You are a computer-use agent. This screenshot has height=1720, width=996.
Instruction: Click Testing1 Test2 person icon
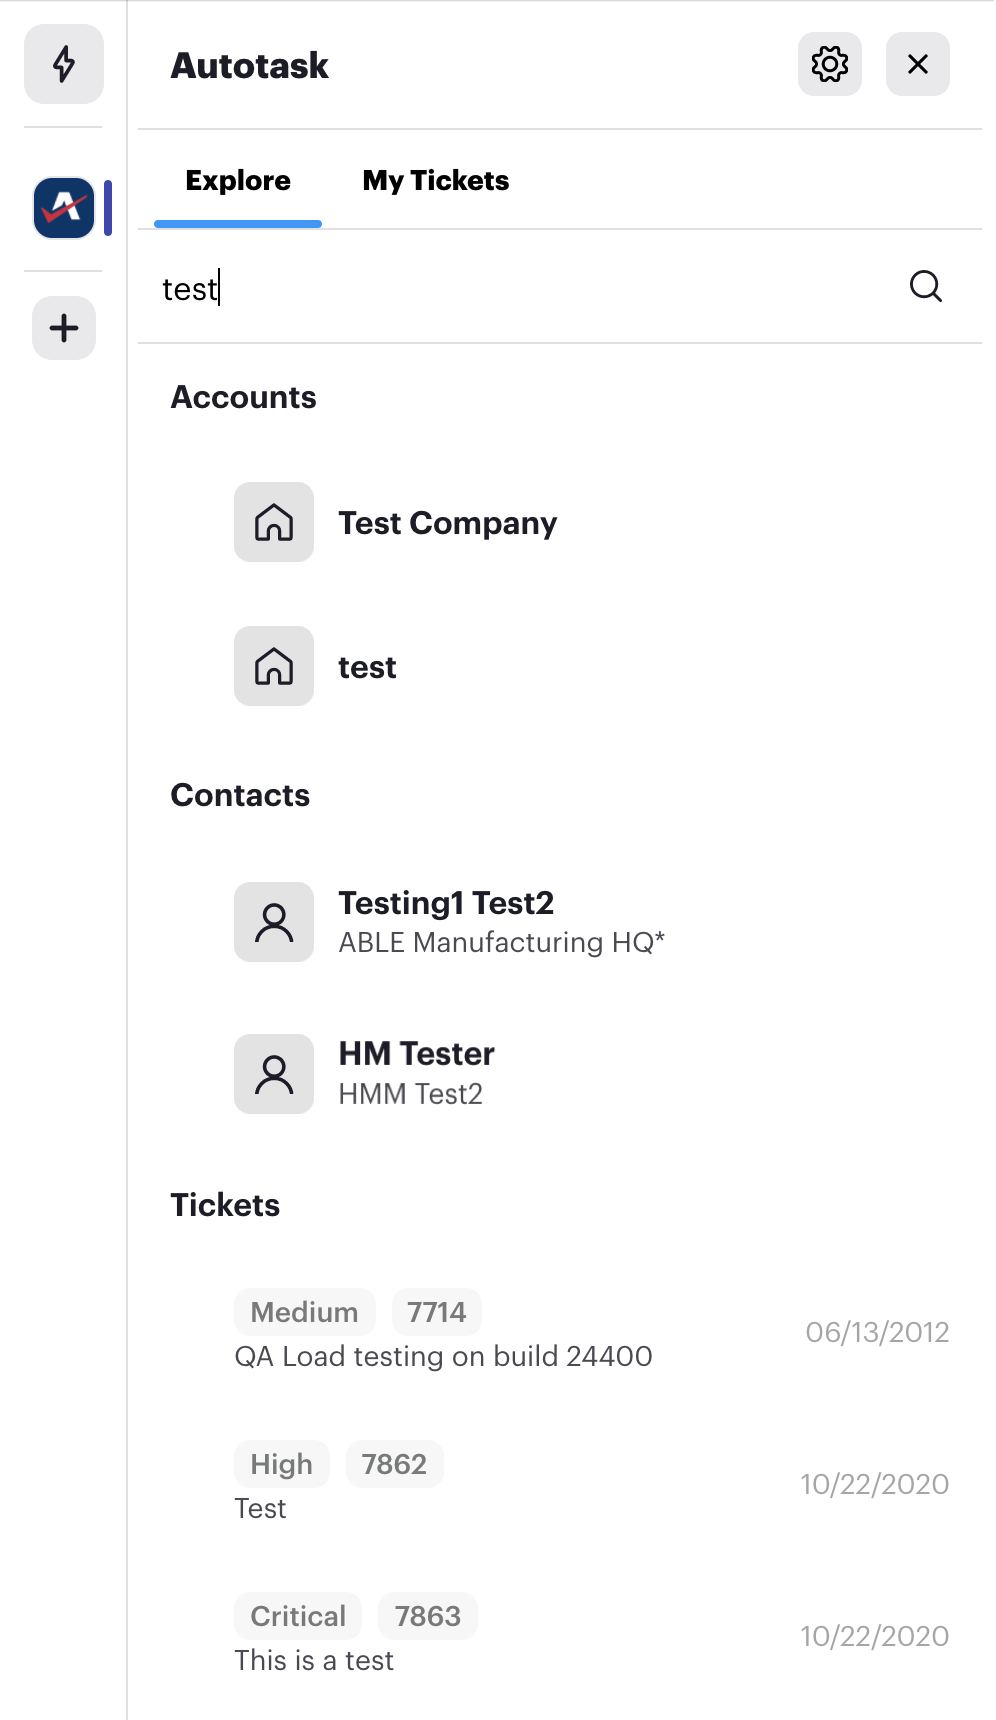coord(274,922)
